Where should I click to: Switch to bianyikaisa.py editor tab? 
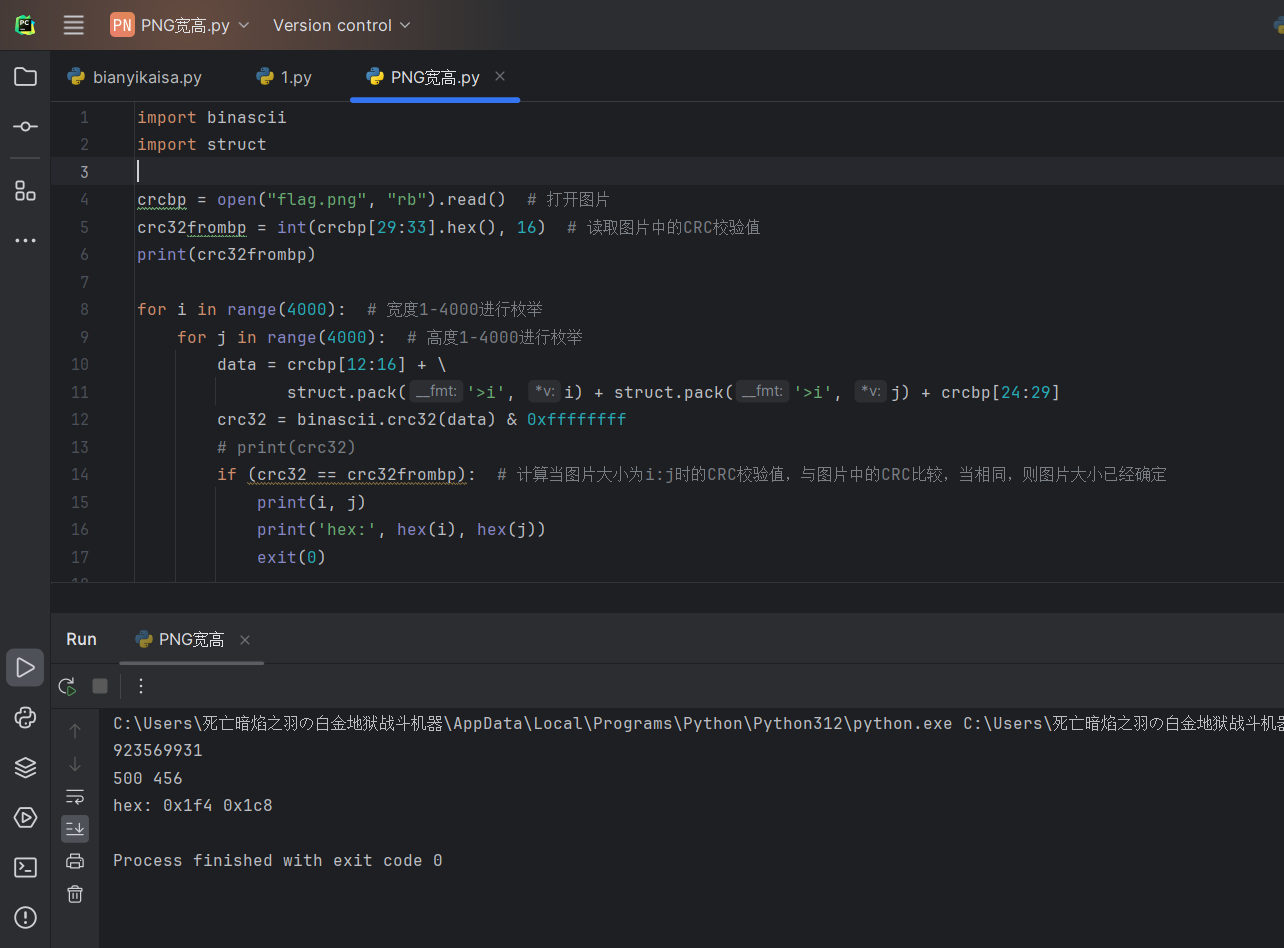point(135,77)
